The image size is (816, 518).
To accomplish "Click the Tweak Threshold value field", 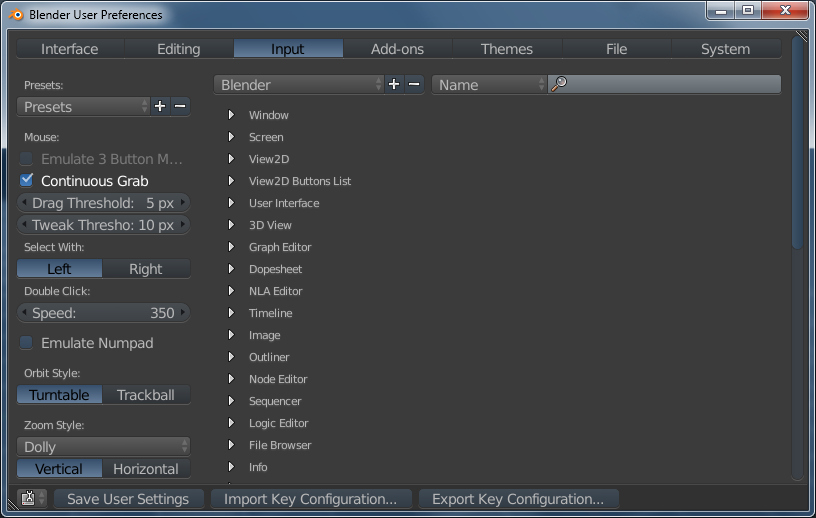I will pos(104,224).
